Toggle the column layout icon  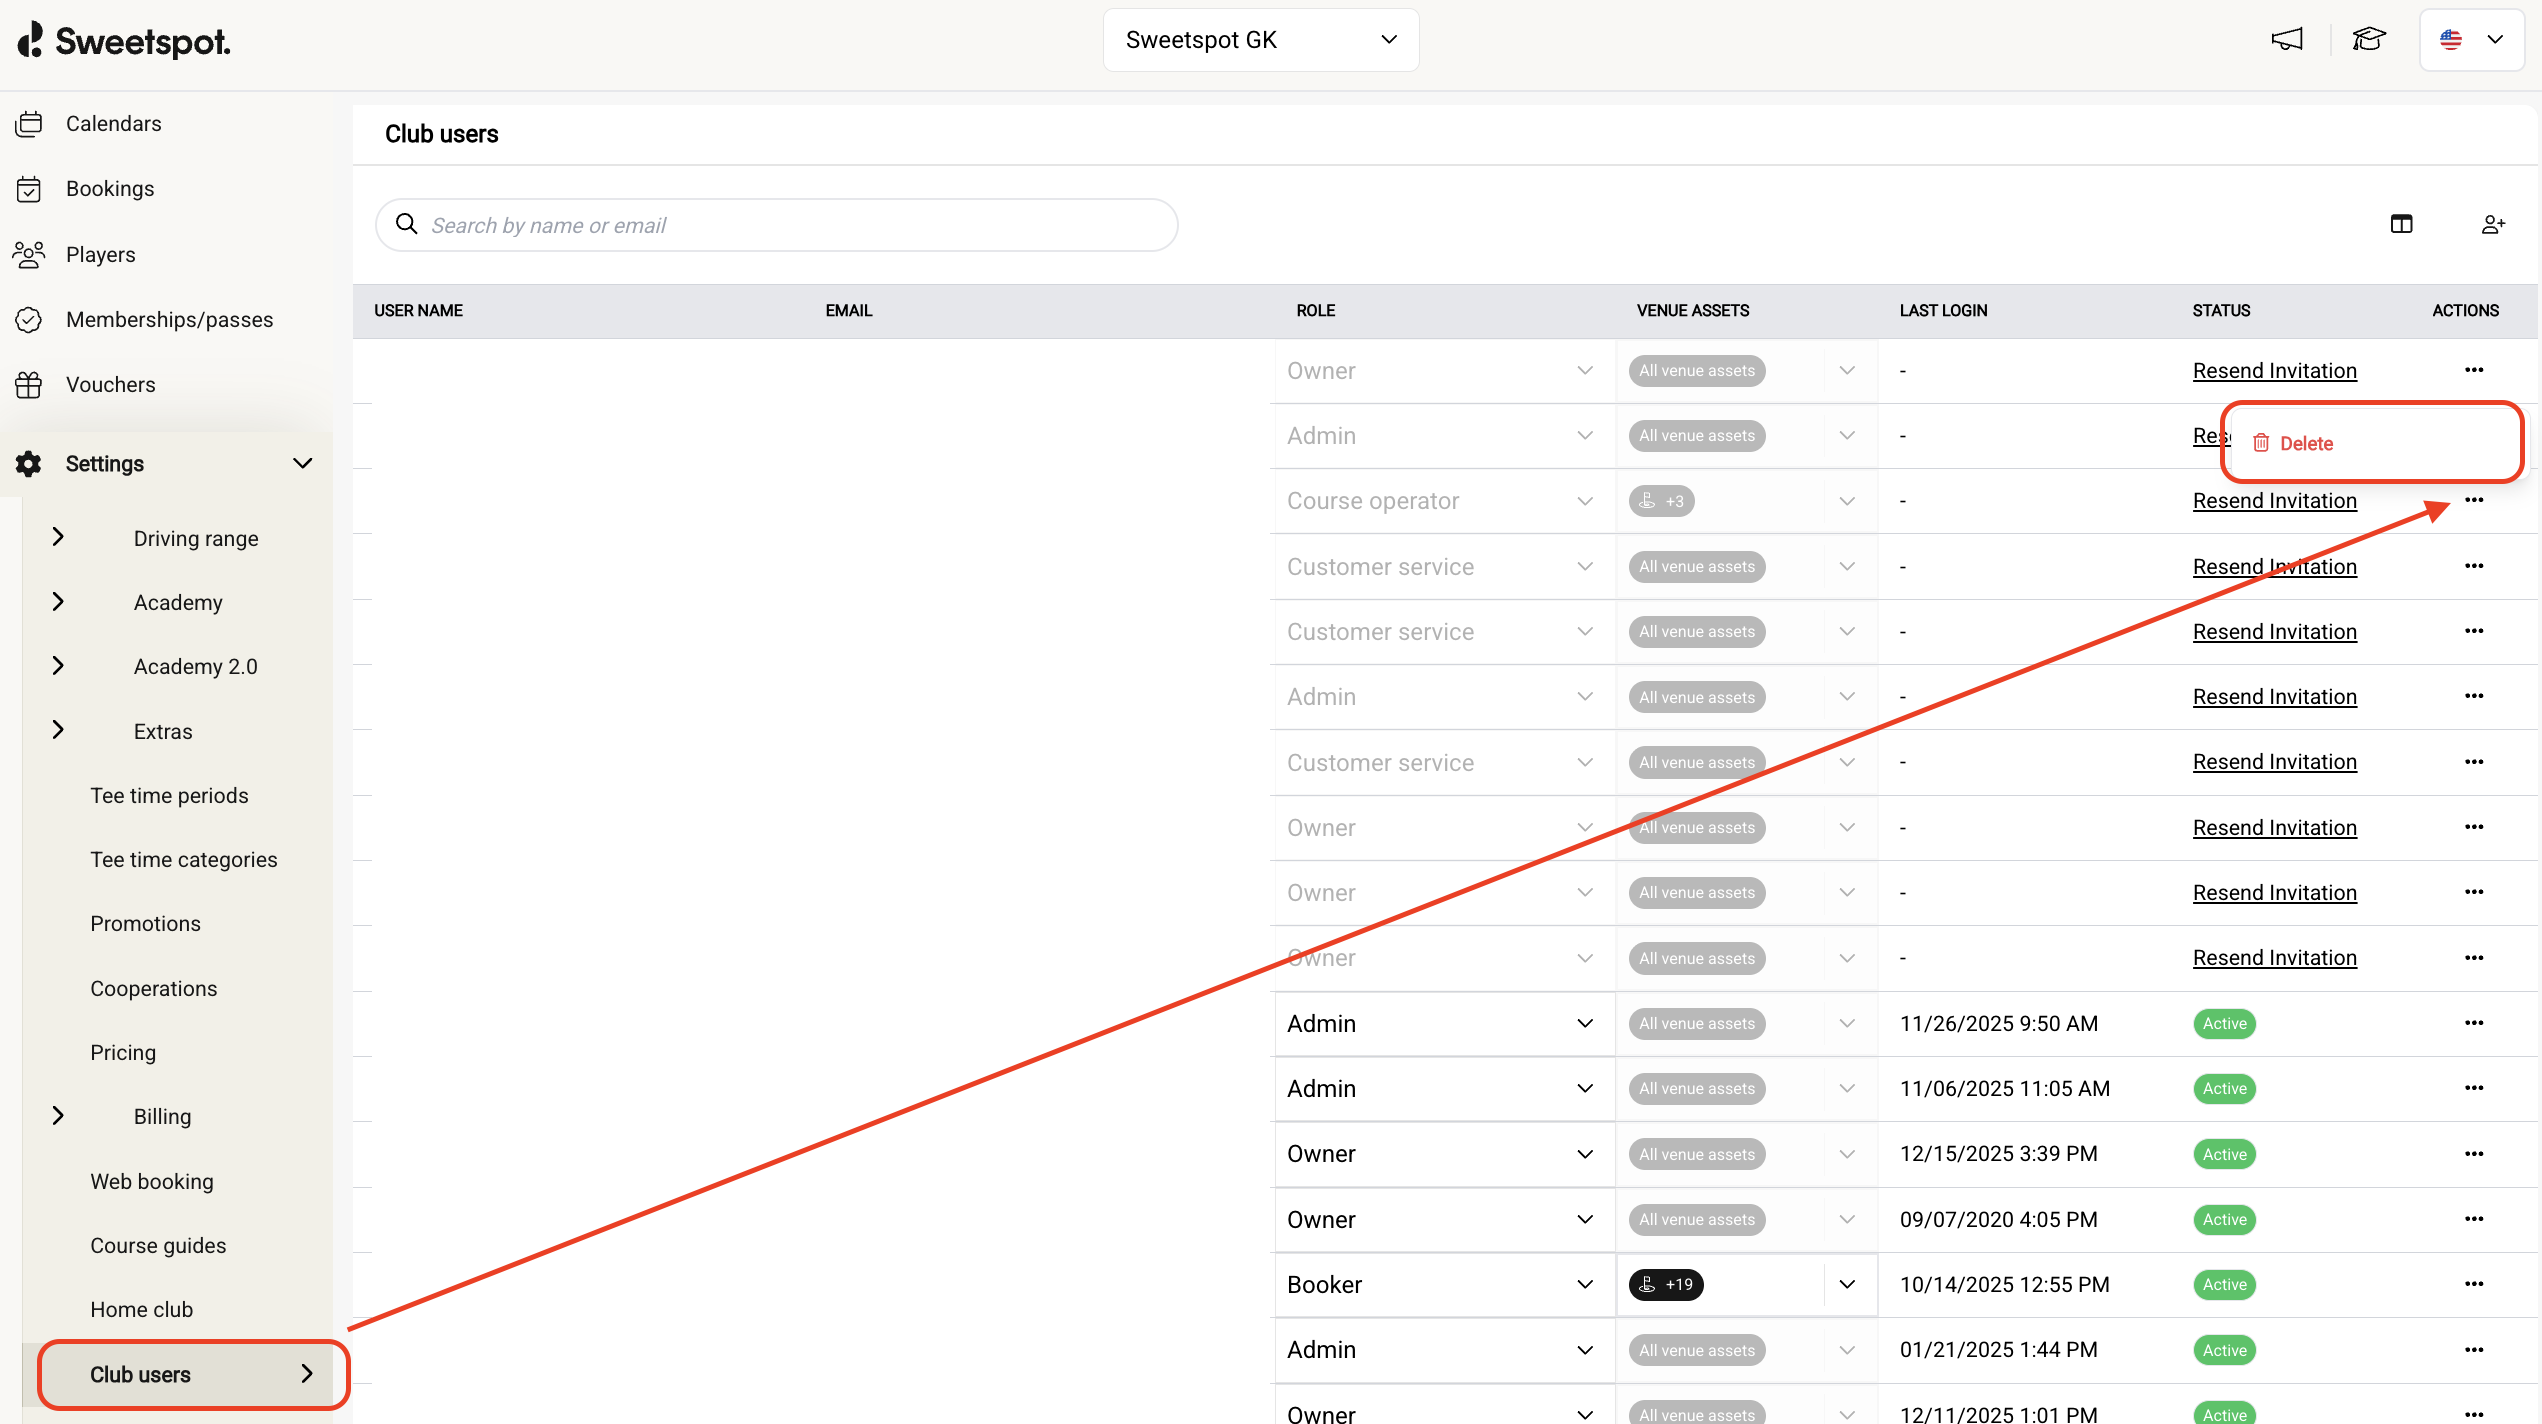tap(2401, 224)
